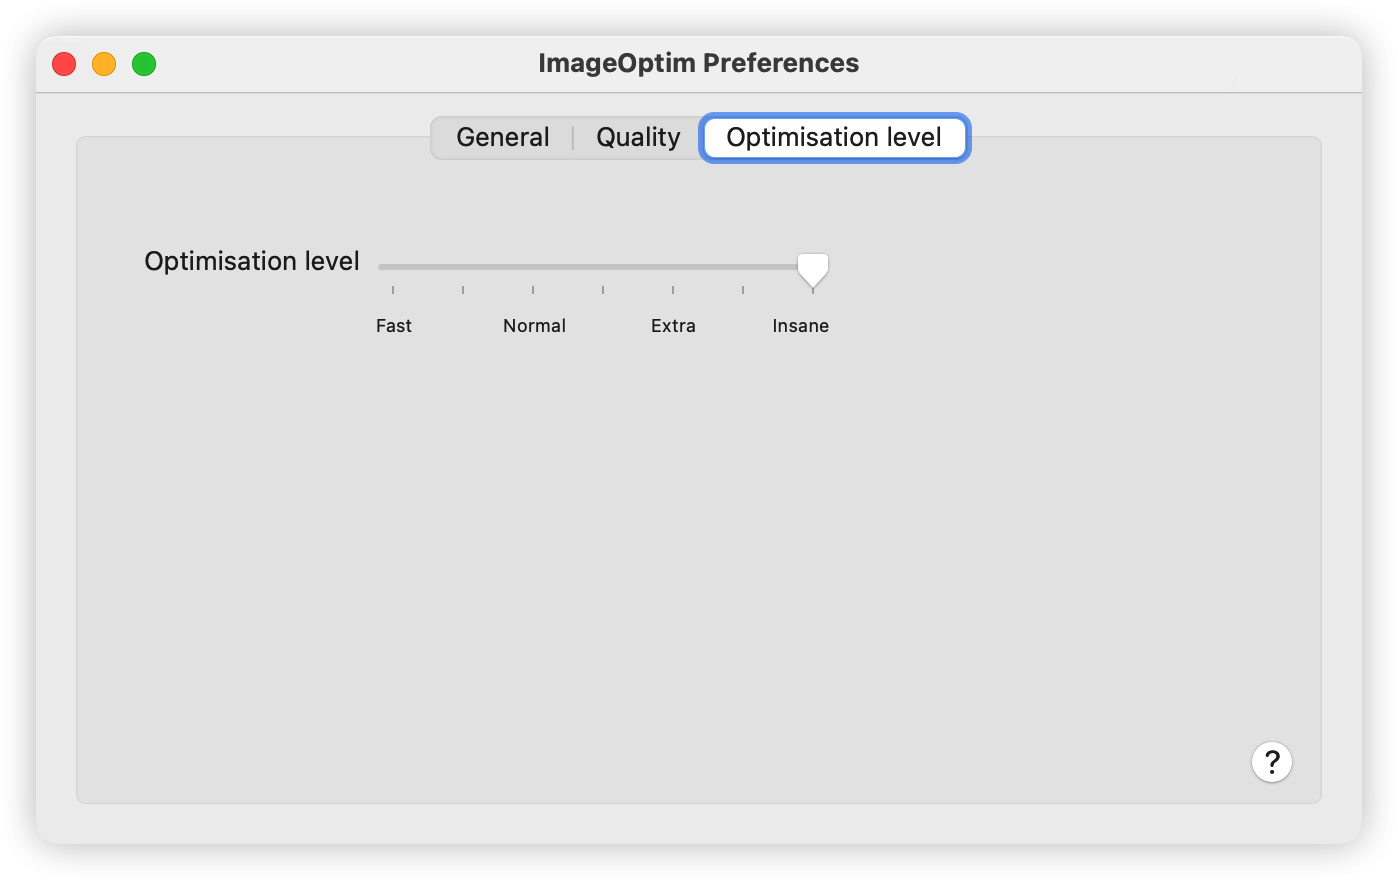The width and height of the screenshot is (1398, 880).
Task: Click the tick mark under Fast
Action: tap(393, 289)
